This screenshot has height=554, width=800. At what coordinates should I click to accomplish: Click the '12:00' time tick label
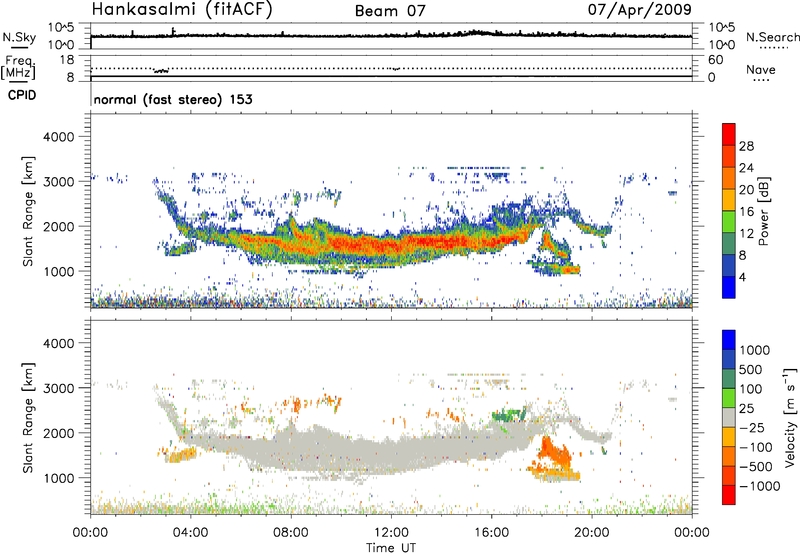point(391,533)
